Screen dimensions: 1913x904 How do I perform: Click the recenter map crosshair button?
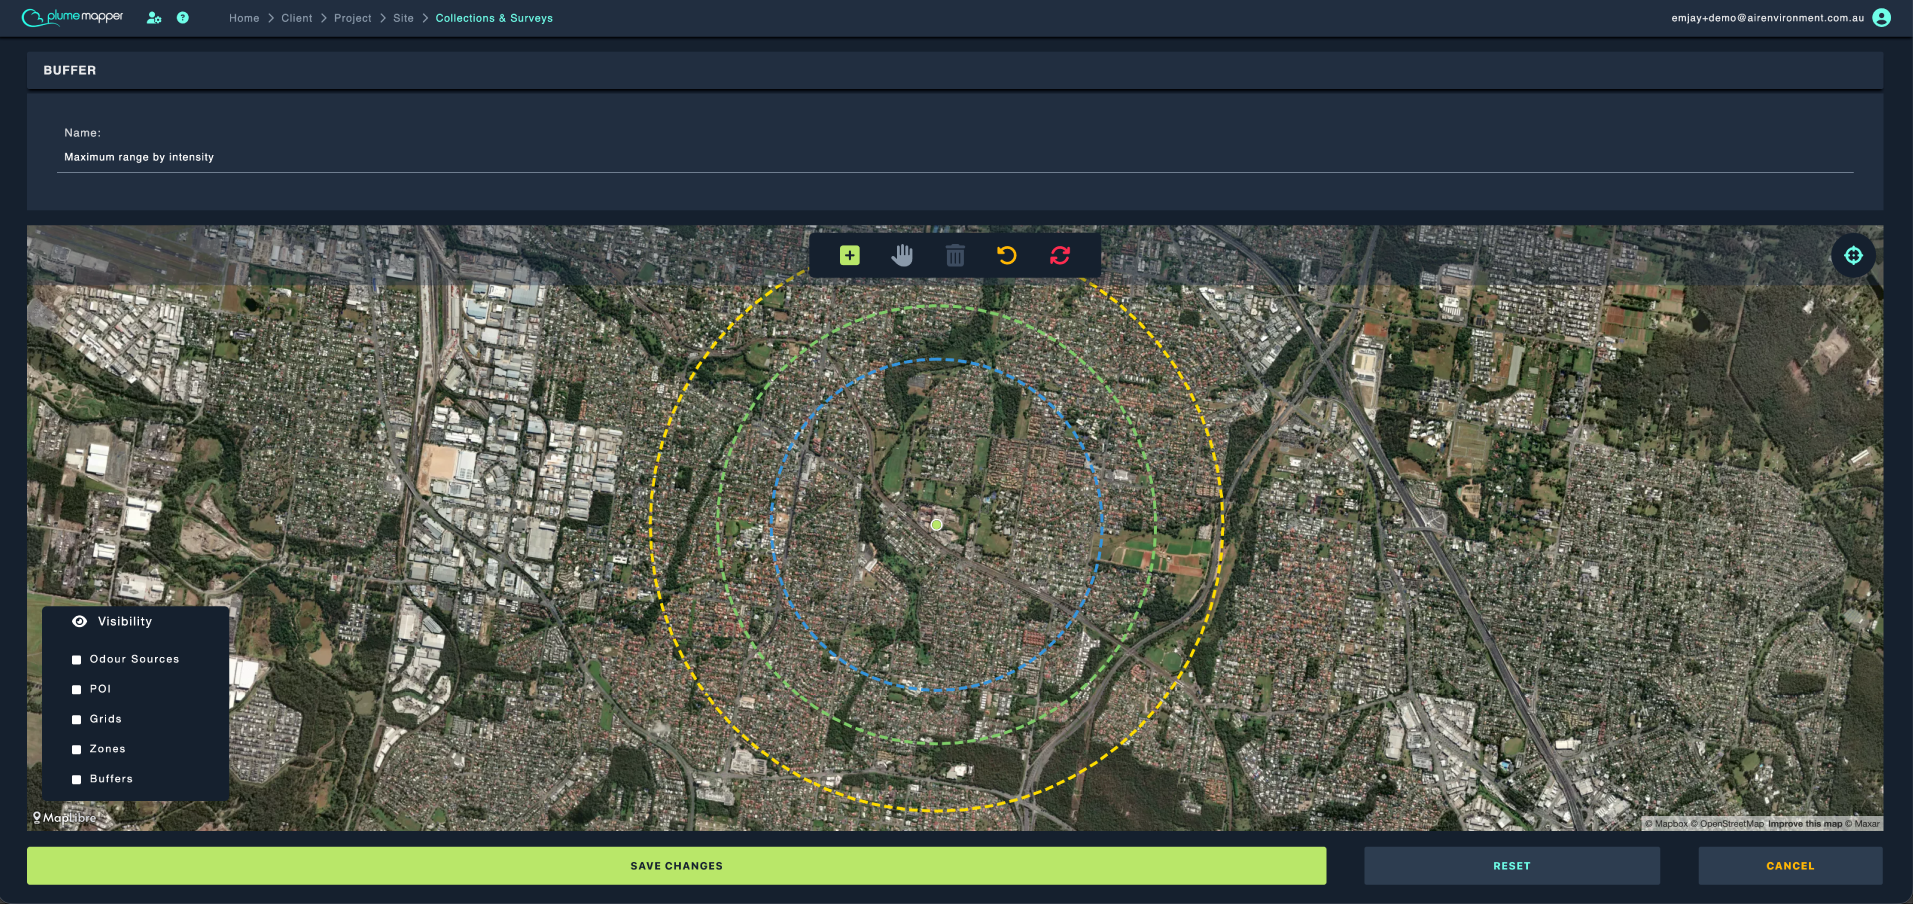(1853, 256)
